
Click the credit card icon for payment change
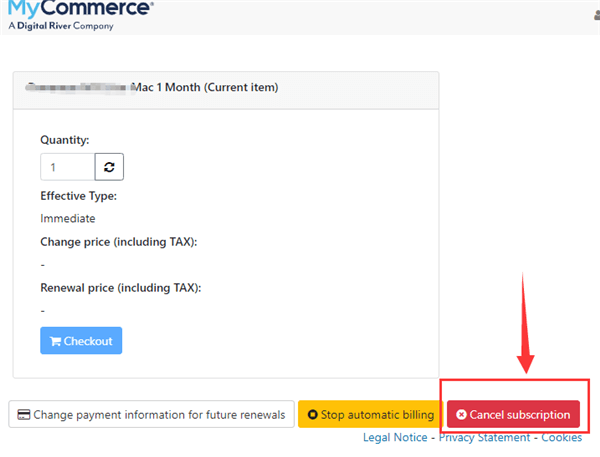click(x=22, y=415)
